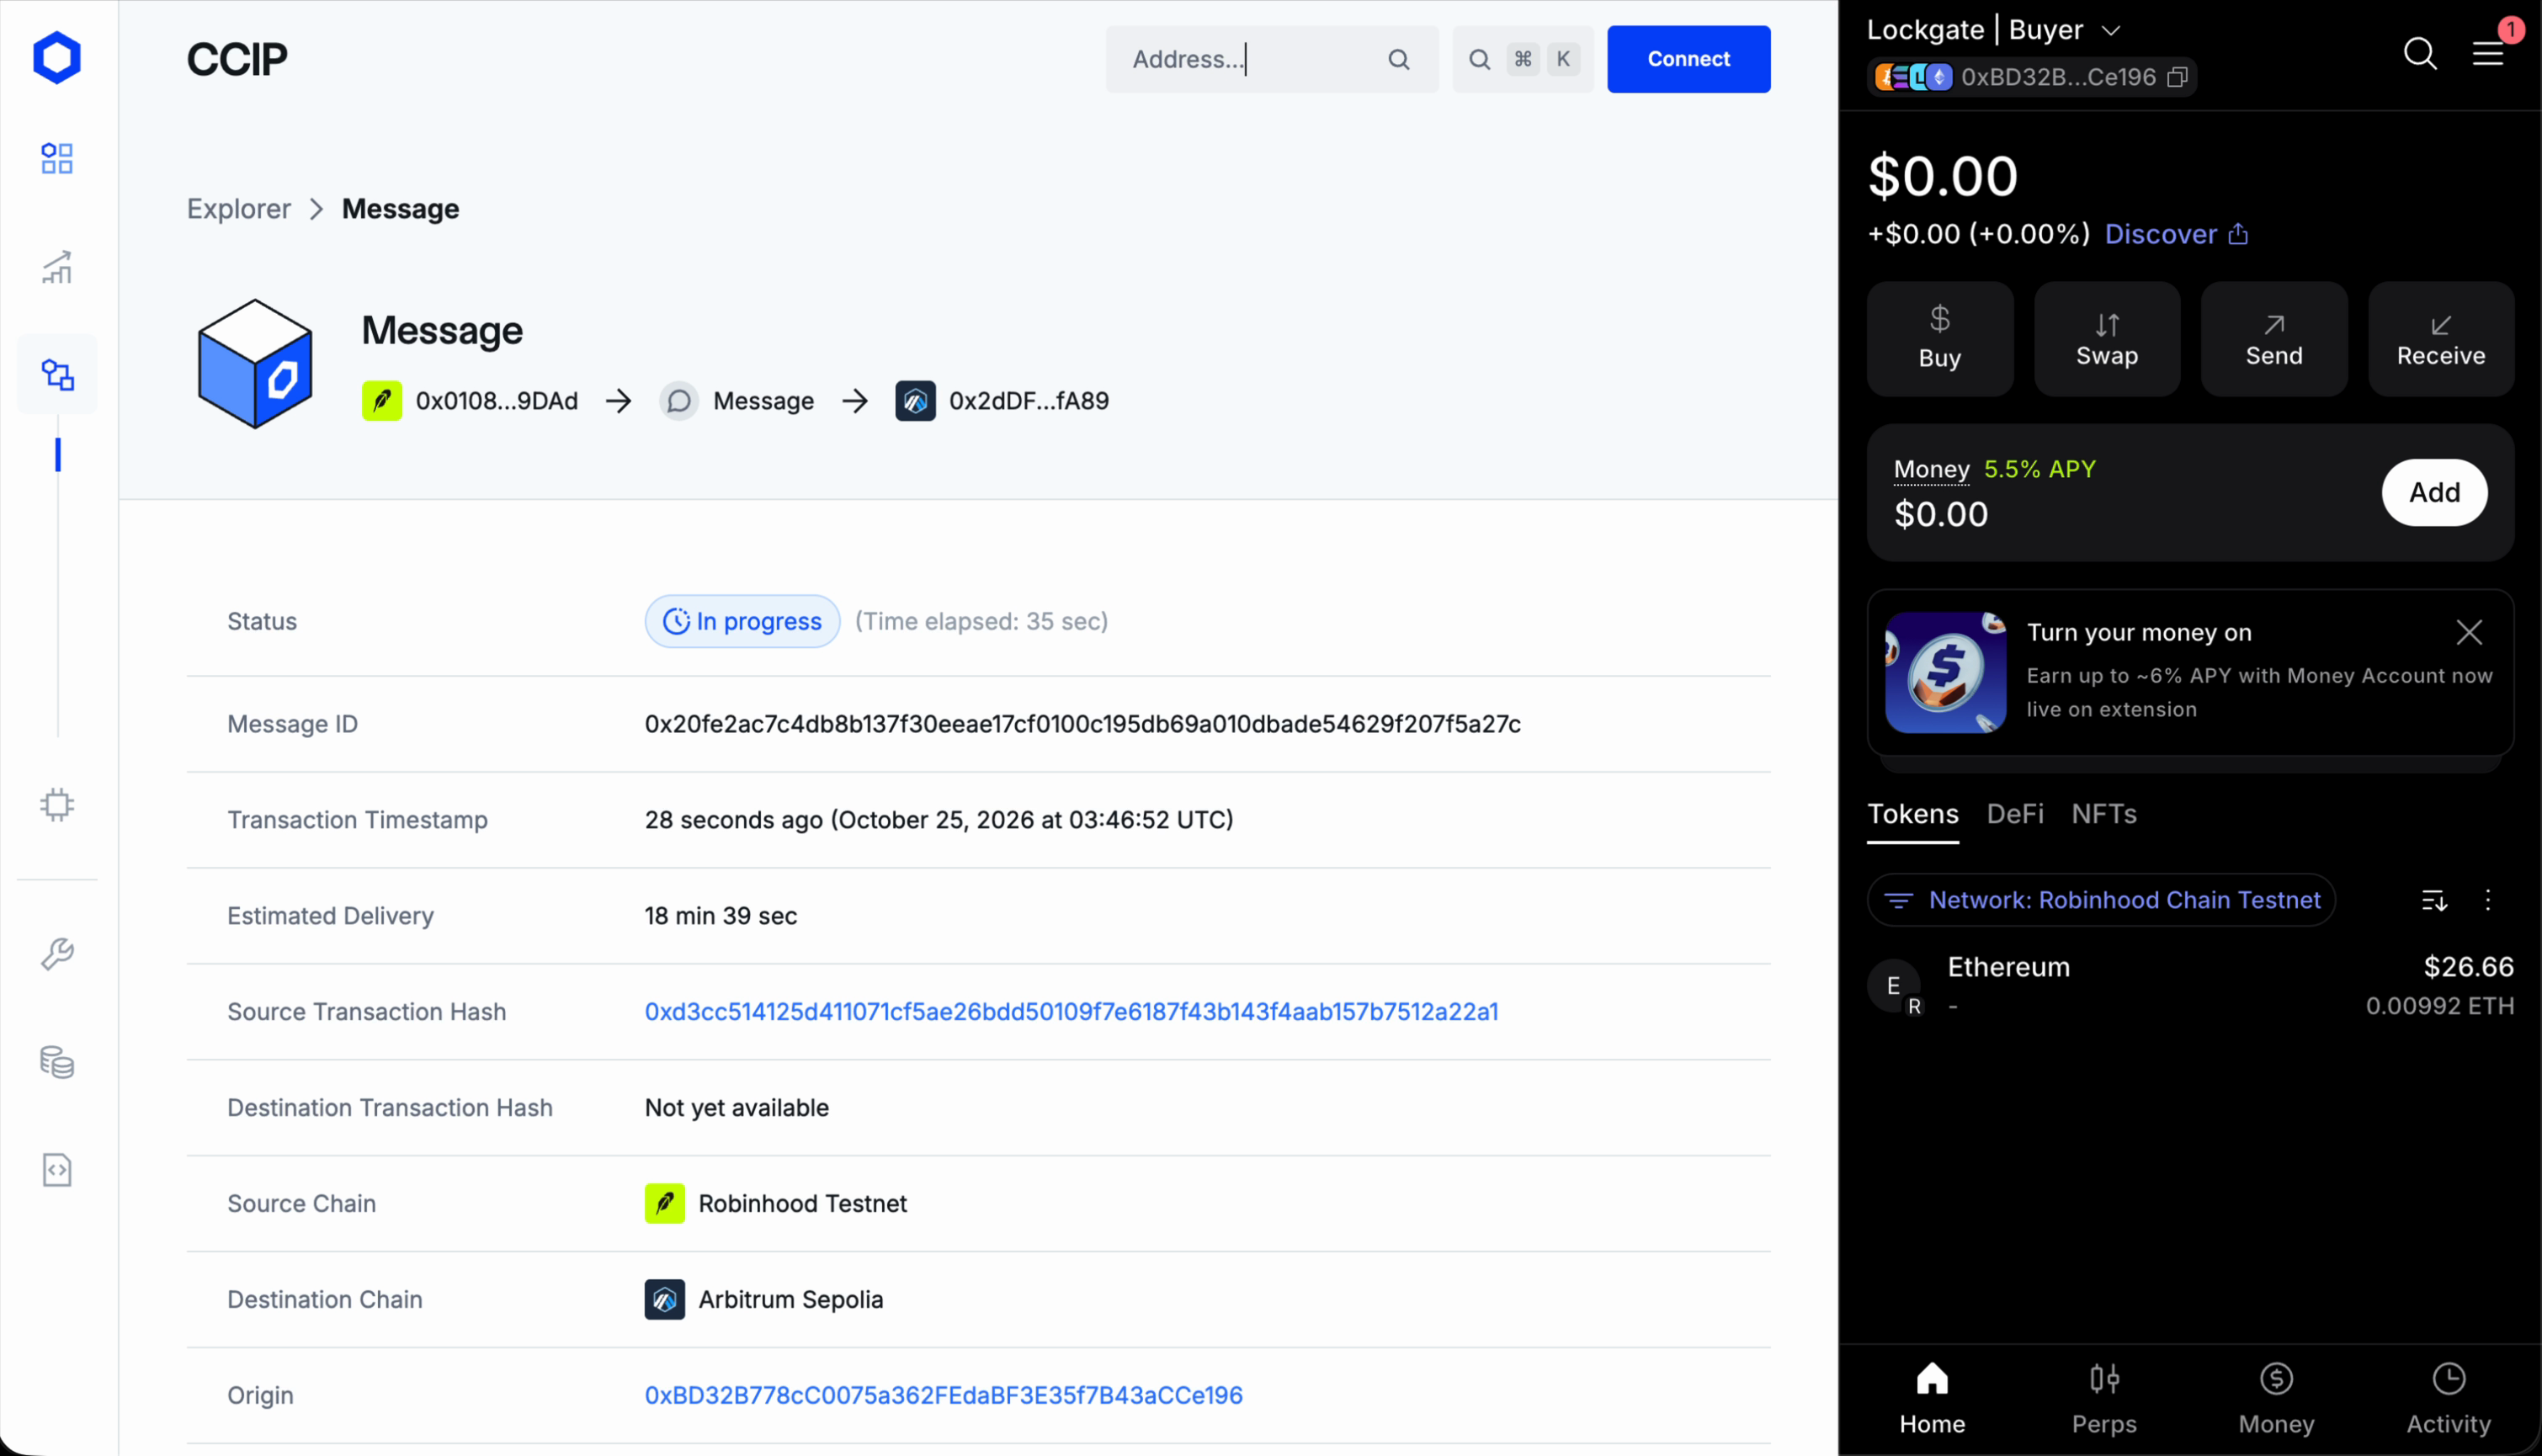Click the Discover link in wallet
This screenshot has width=2542, height=1456.
click(x=2176, y=234)
